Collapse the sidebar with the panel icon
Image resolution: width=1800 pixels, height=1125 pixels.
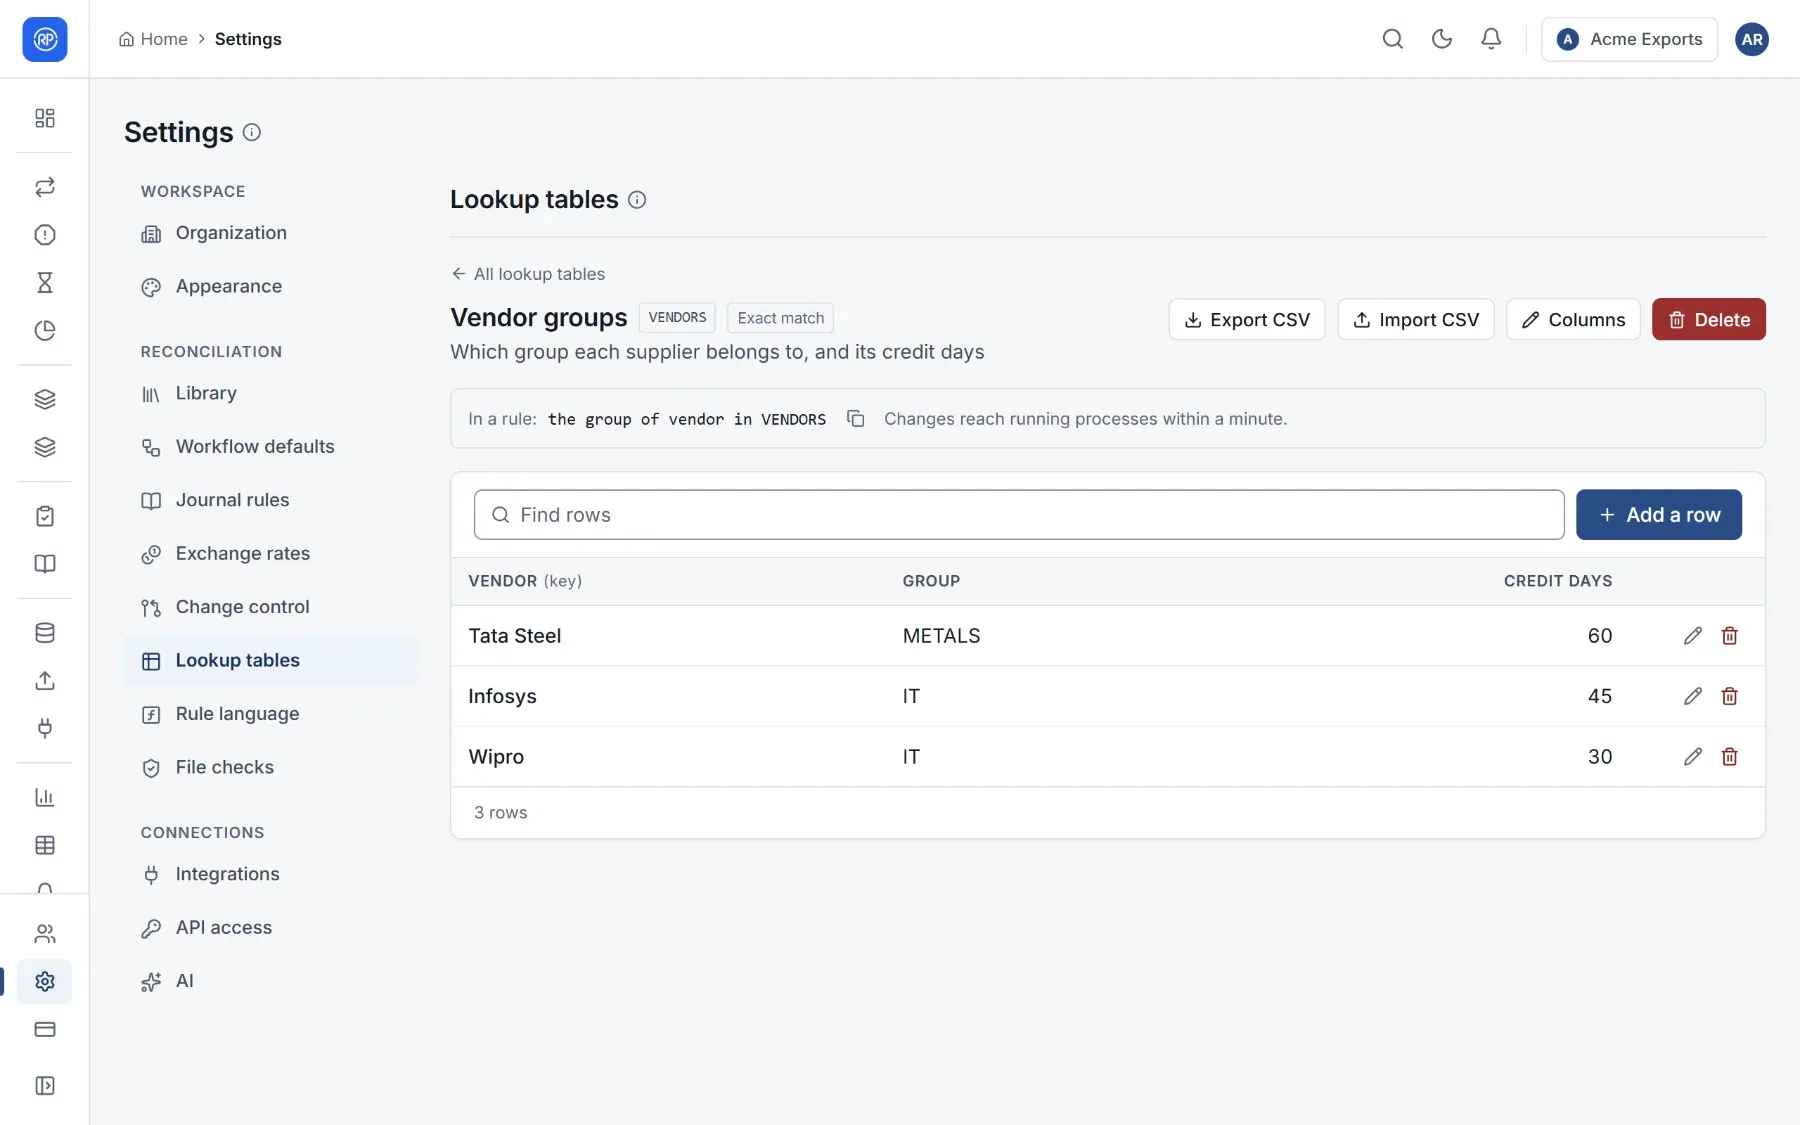click(45, 1086)
